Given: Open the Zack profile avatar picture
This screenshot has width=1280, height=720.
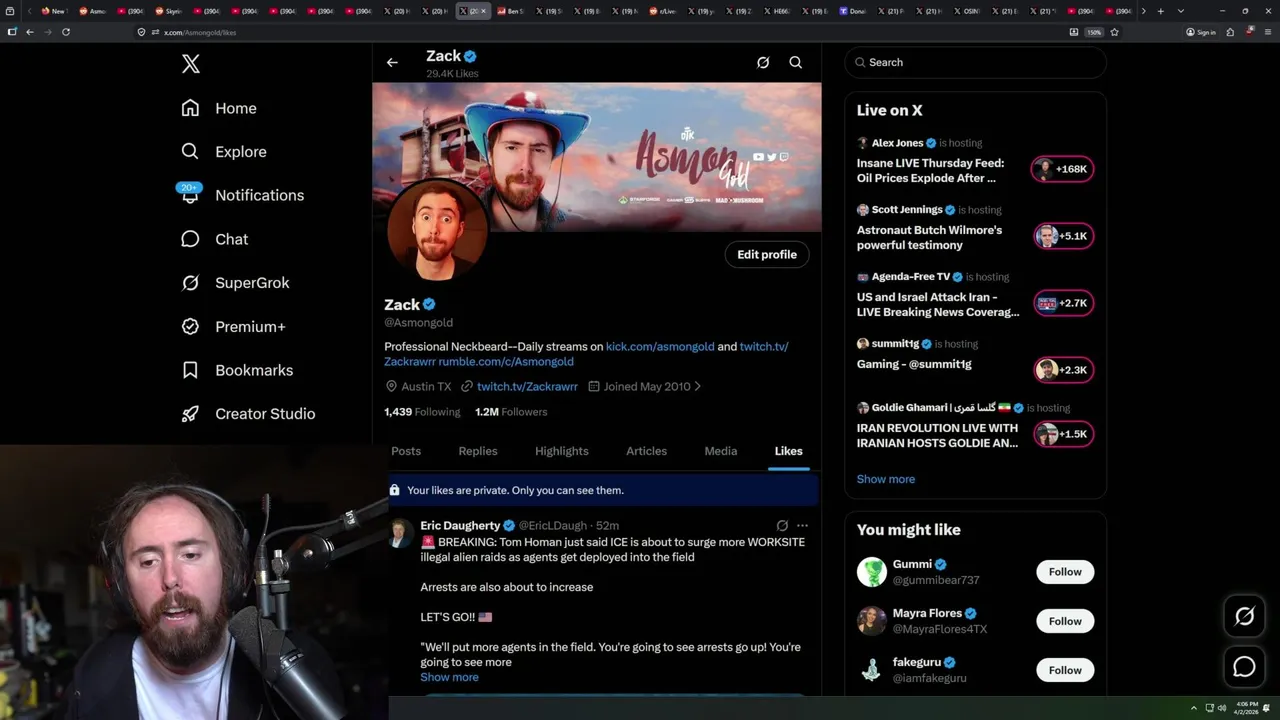Looking at the screenshot, I should point(437,231).
